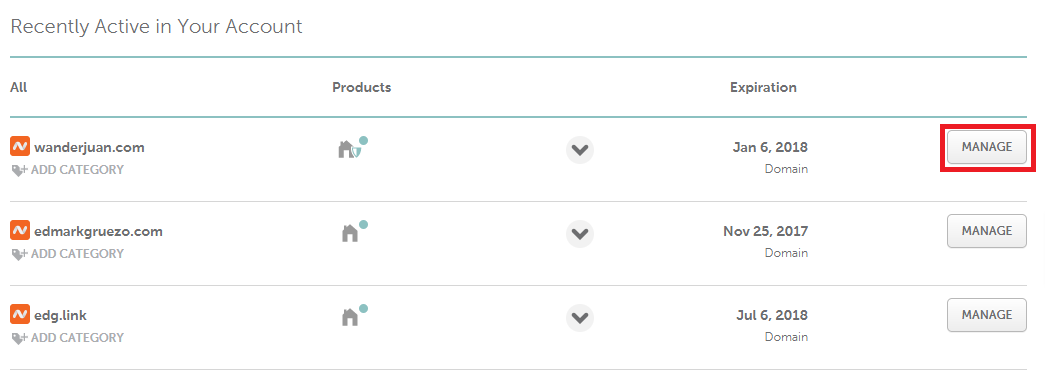Click the Namecheap logo beside wanderjuan.com
1045x380 pixels.
coord(20,147)
